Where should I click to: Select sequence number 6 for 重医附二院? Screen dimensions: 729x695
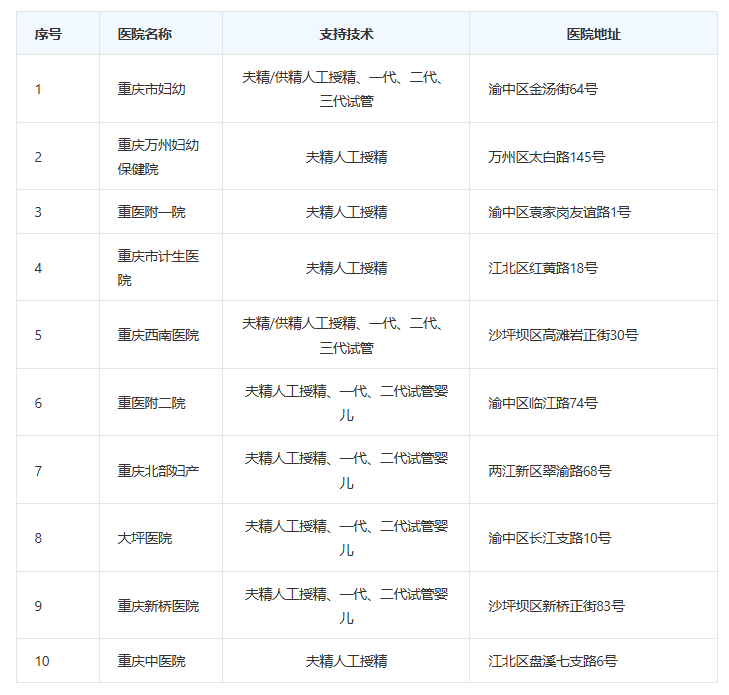click(38, 403)
